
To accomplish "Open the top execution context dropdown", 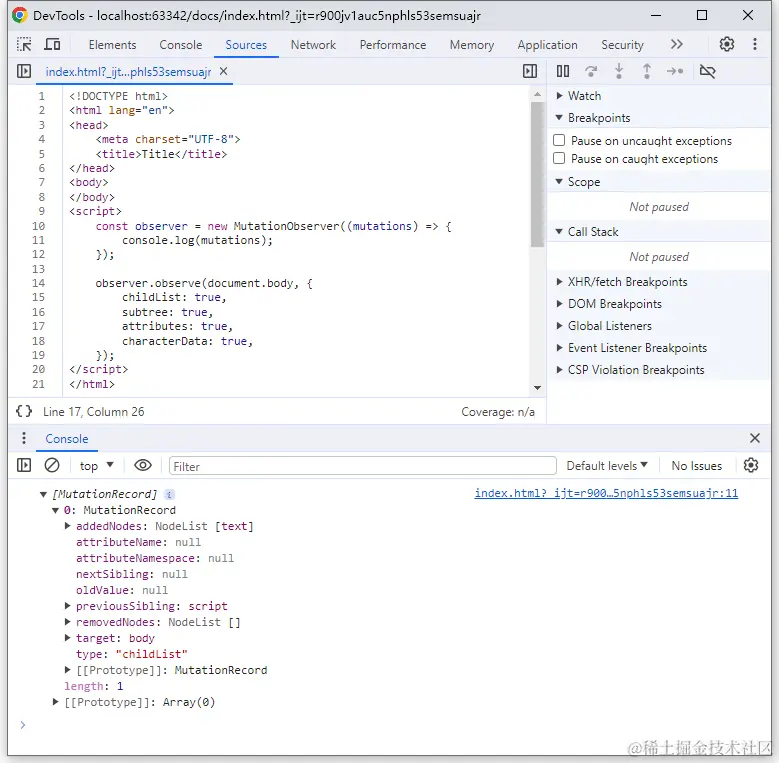I will click(96, 465).
